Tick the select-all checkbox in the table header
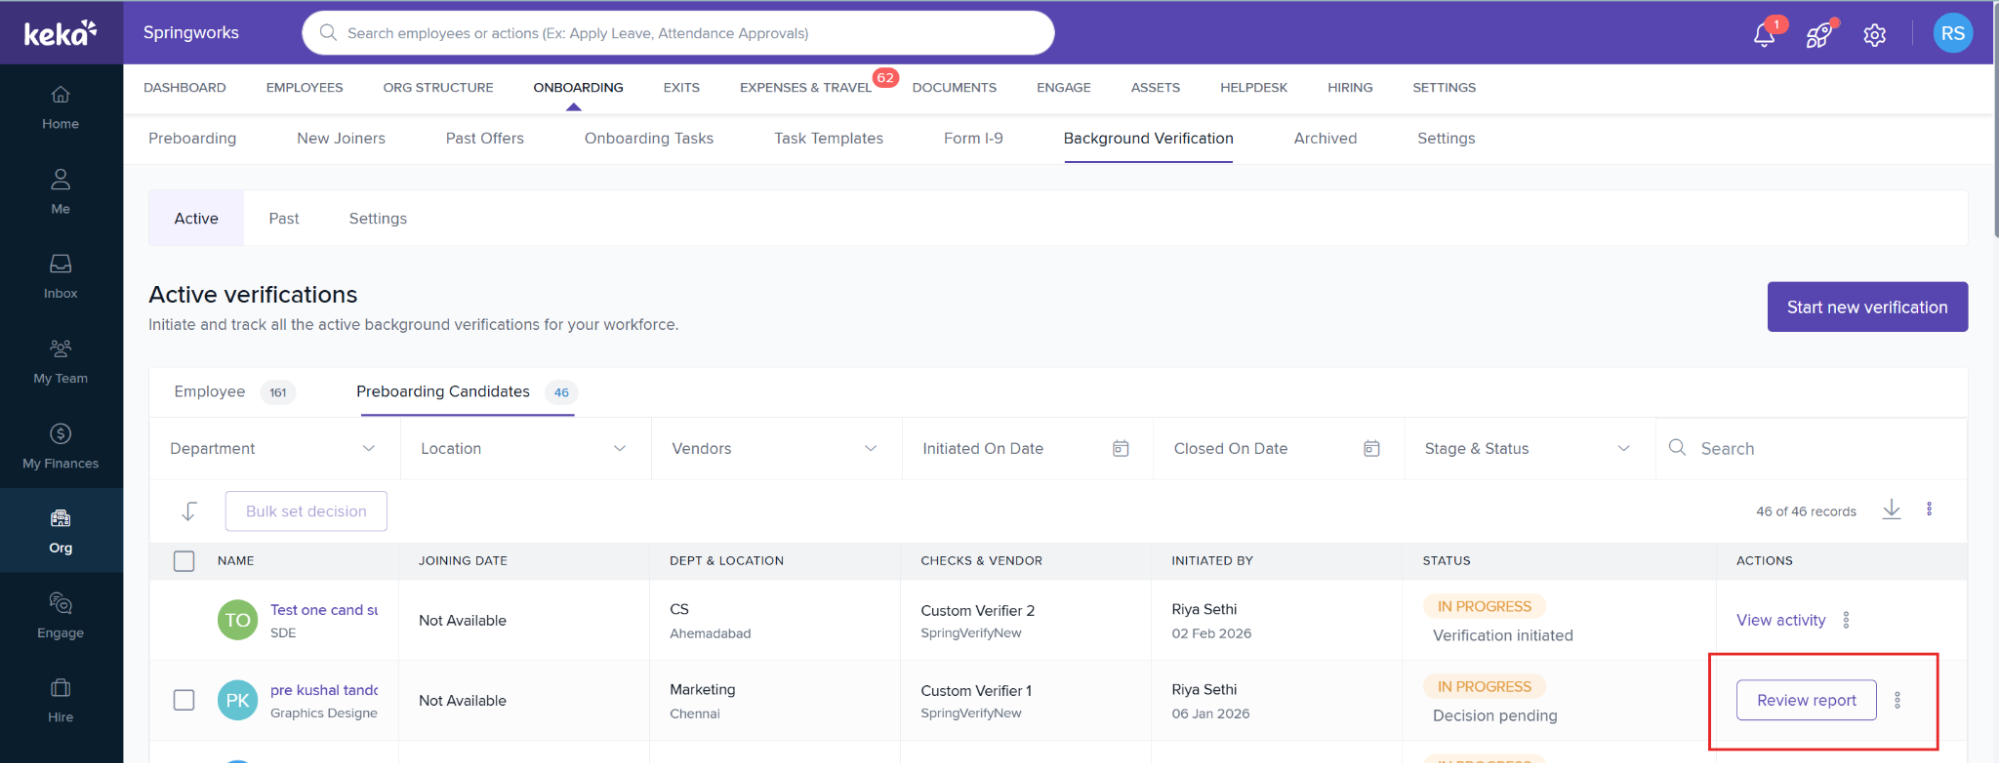Image resolution: width=1999 pixels, height=764 pixels. tap(184, 561)
